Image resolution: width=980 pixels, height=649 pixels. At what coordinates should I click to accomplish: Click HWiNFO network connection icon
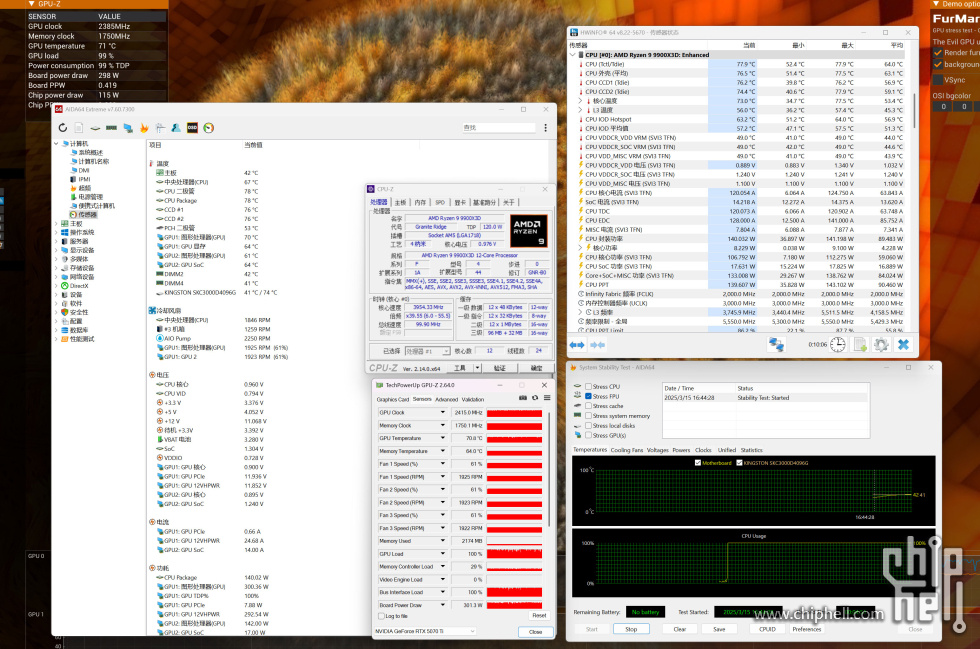point(776,345)
